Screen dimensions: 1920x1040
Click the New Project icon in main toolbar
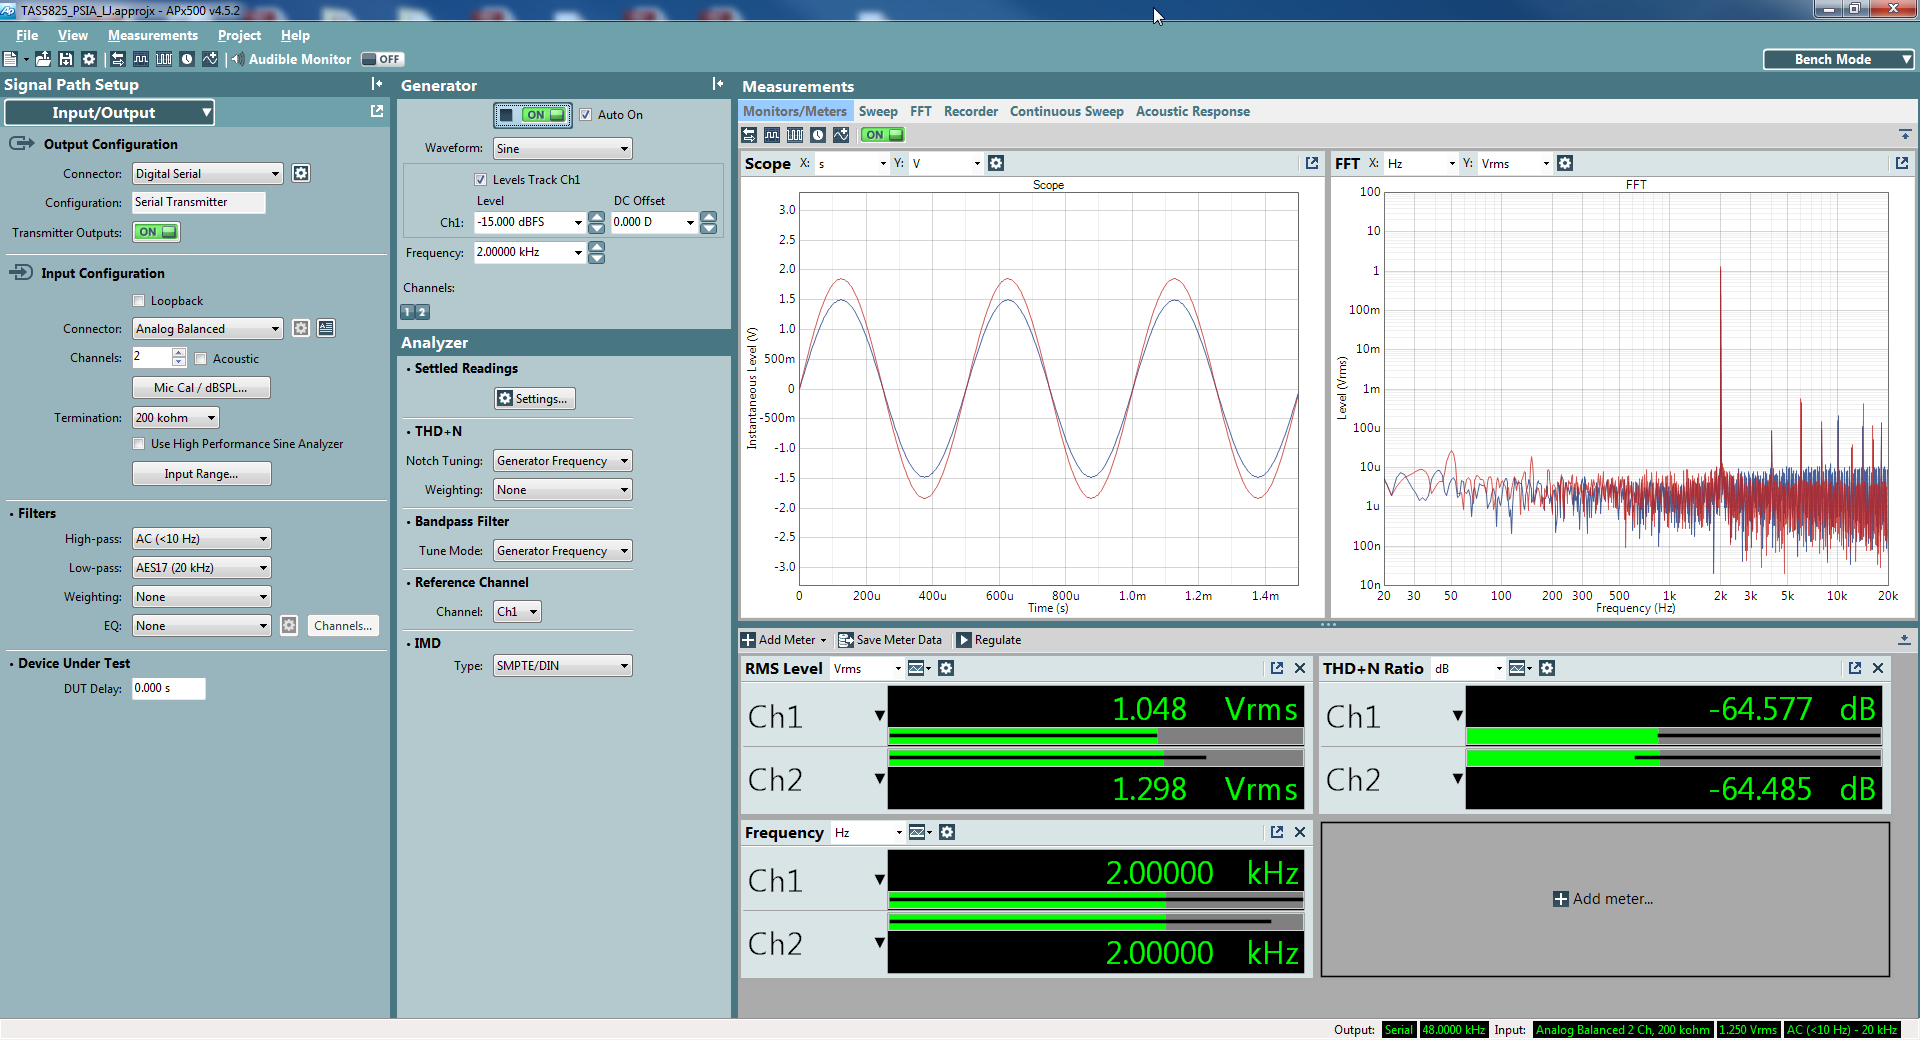point(10,59)
